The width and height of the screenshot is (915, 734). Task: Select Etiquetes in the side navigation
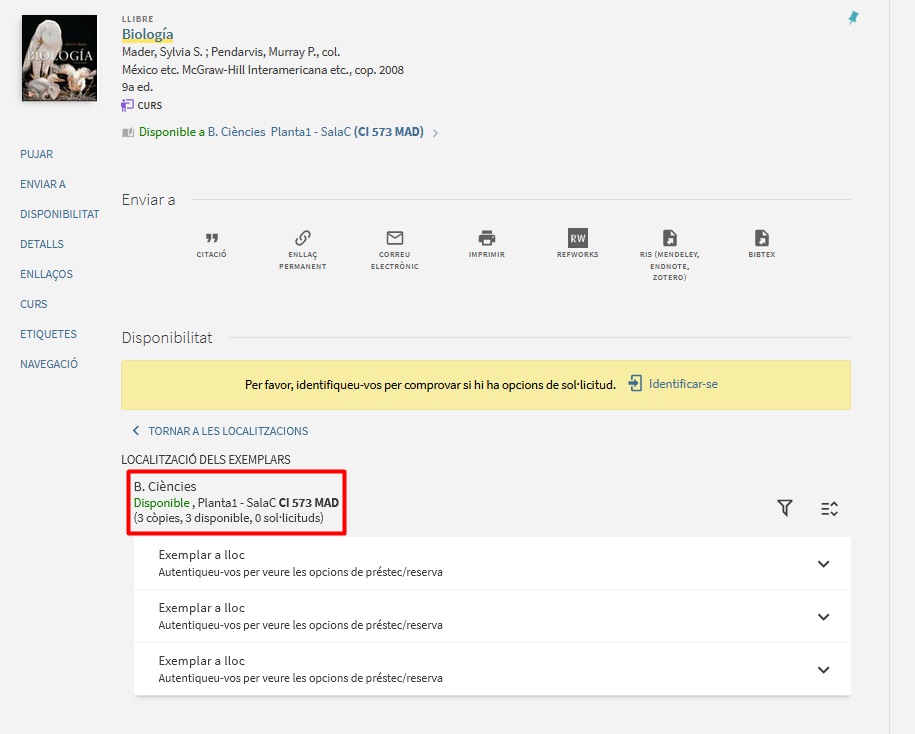[48, 334]
